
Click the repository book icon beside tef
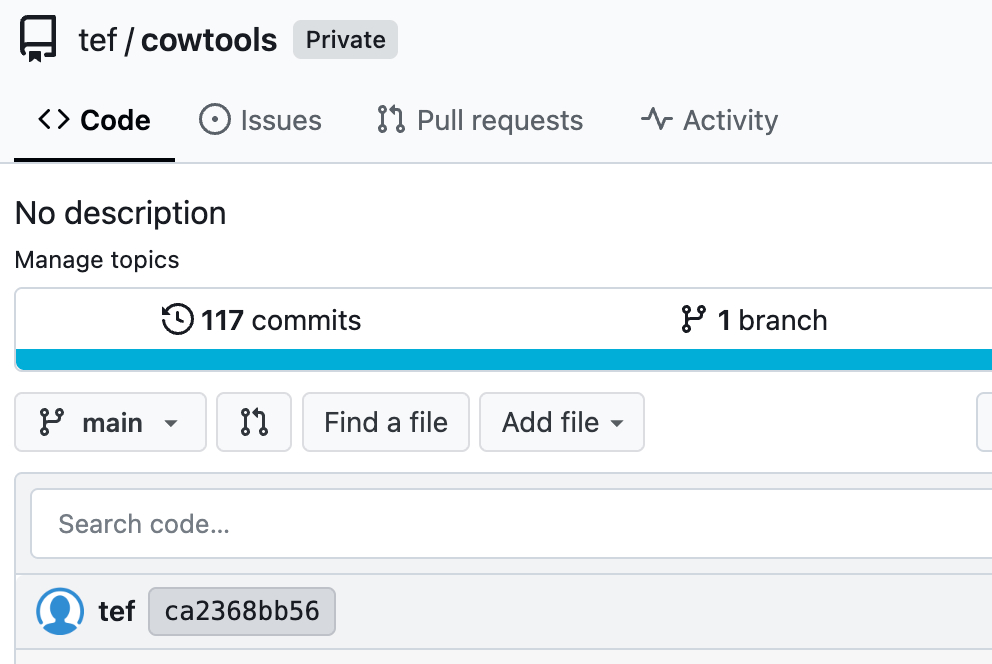pos(38,40)
